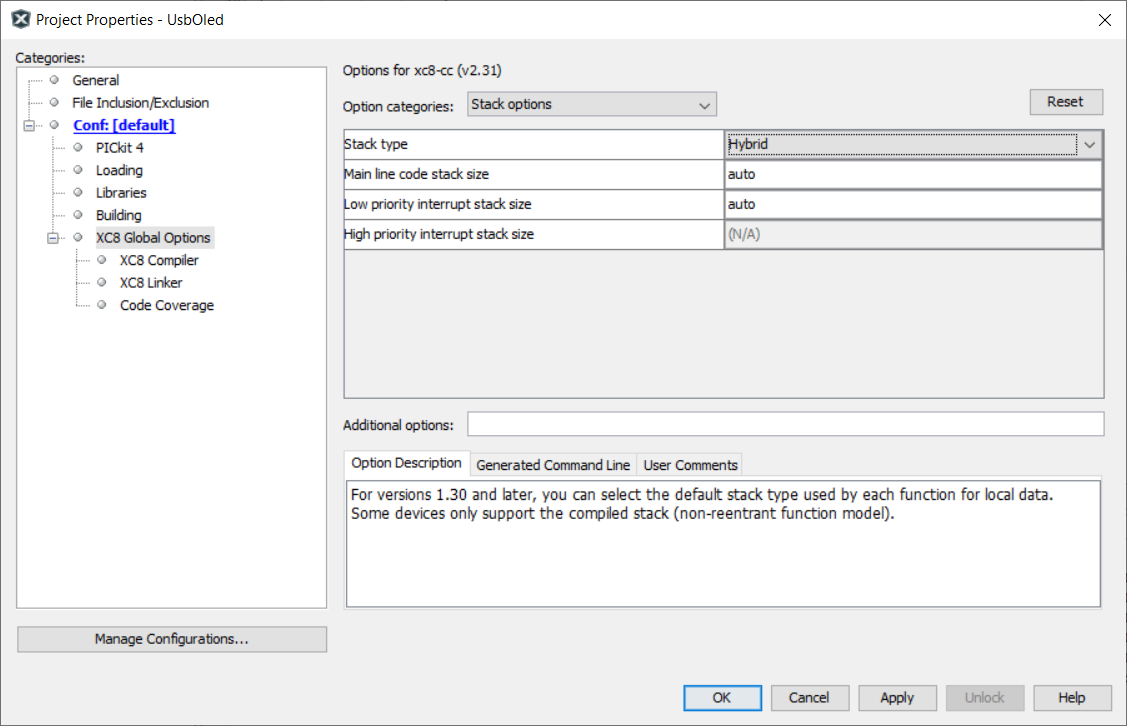Click the MPLAB X icon in title bar
Image resolution: width=1127 pixels, height=726 pixels.
(x=20, y=19)
